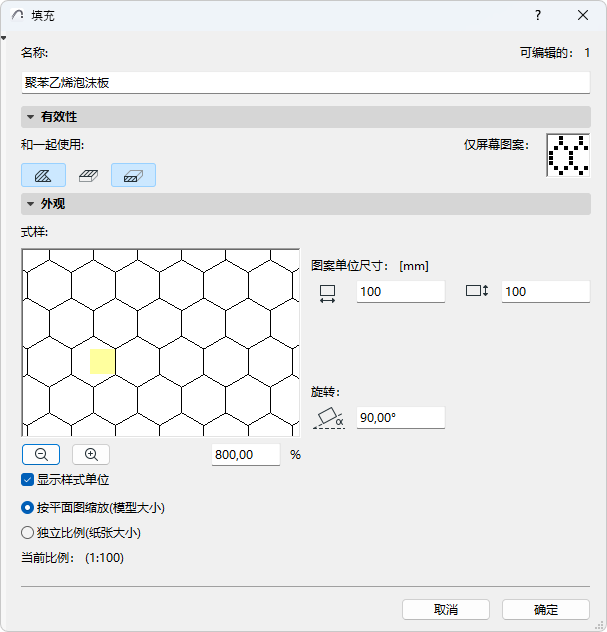The image size is (607, 632).
Task: Click the rotation angle 90,00° field
Action: pyautogui.click(x=400, y=418)
